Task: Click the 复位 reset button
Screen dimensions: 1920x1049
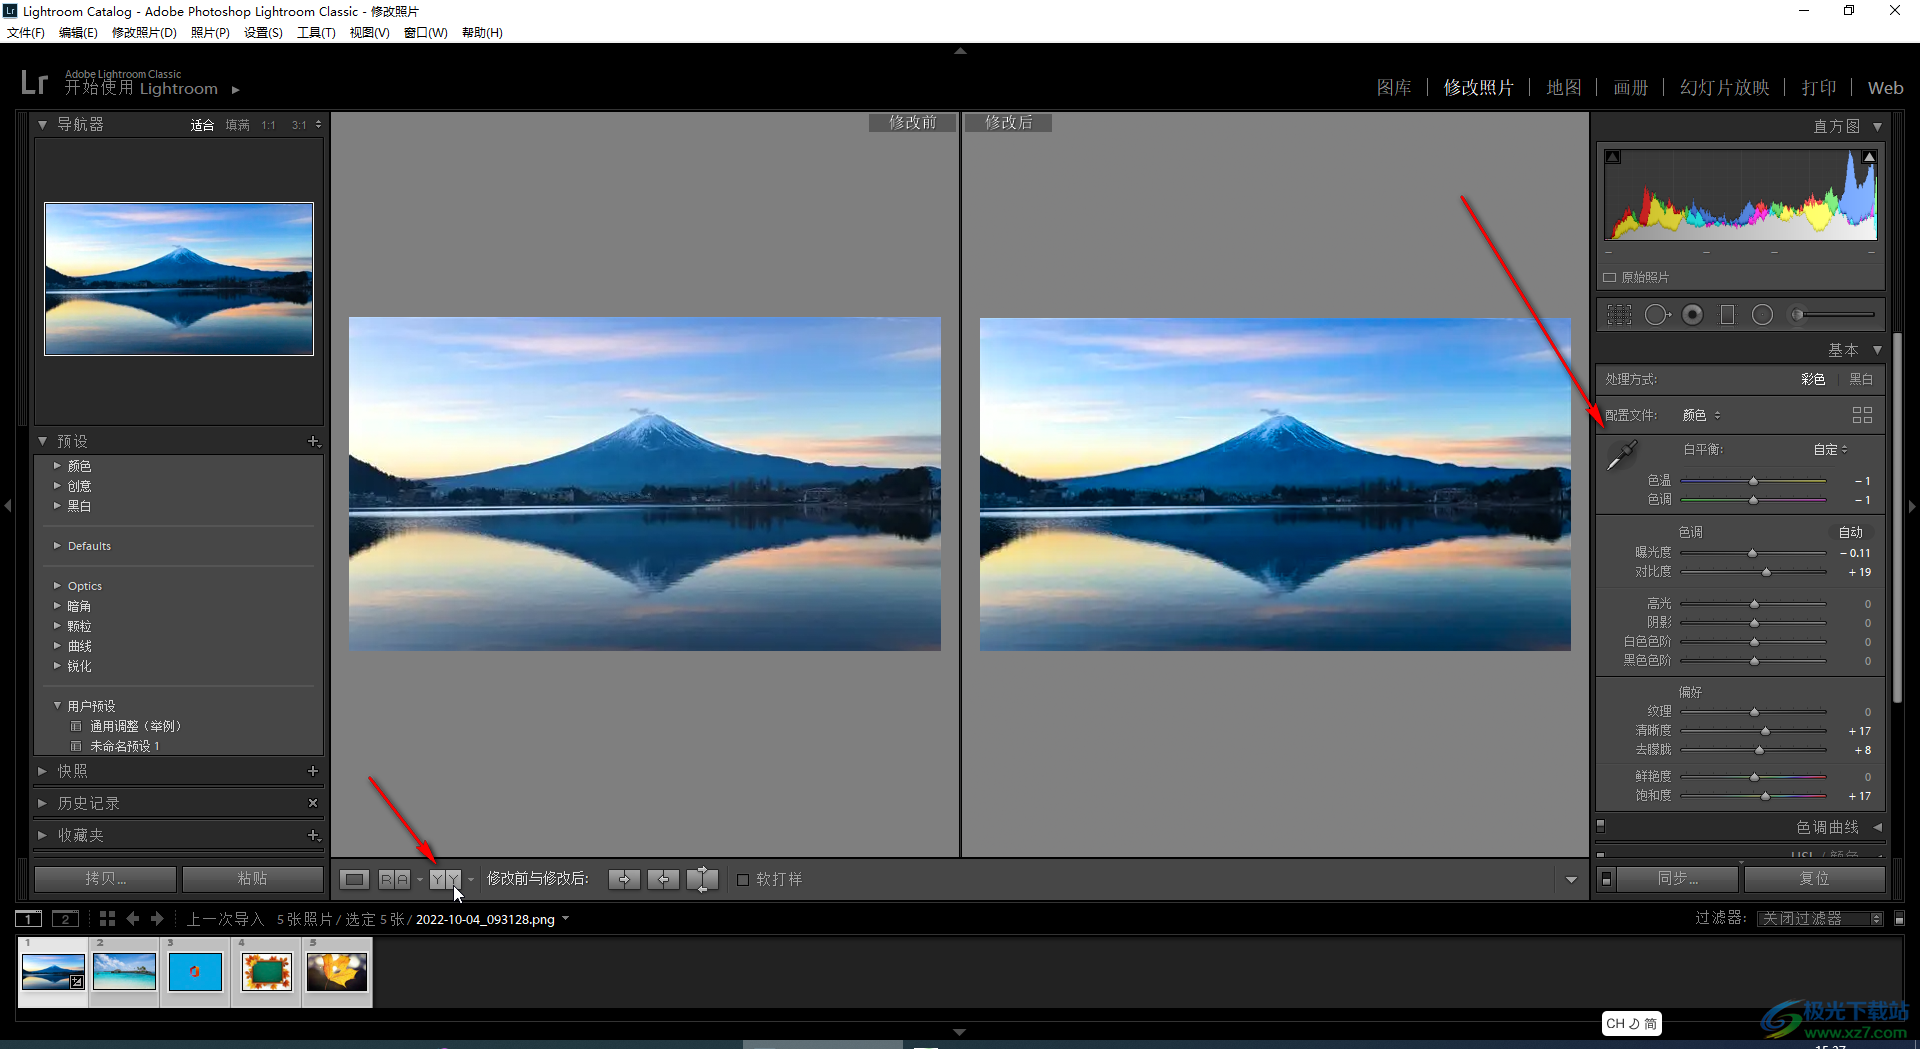Action: [1814, 878]
